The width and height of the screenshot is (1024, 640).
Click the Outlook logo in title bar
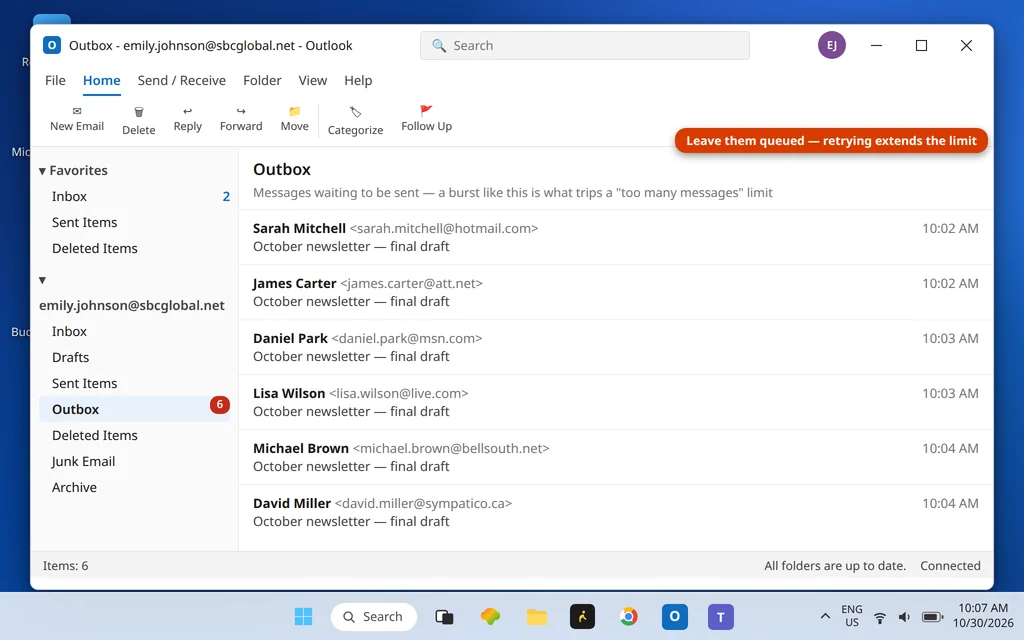pos(52,45)
